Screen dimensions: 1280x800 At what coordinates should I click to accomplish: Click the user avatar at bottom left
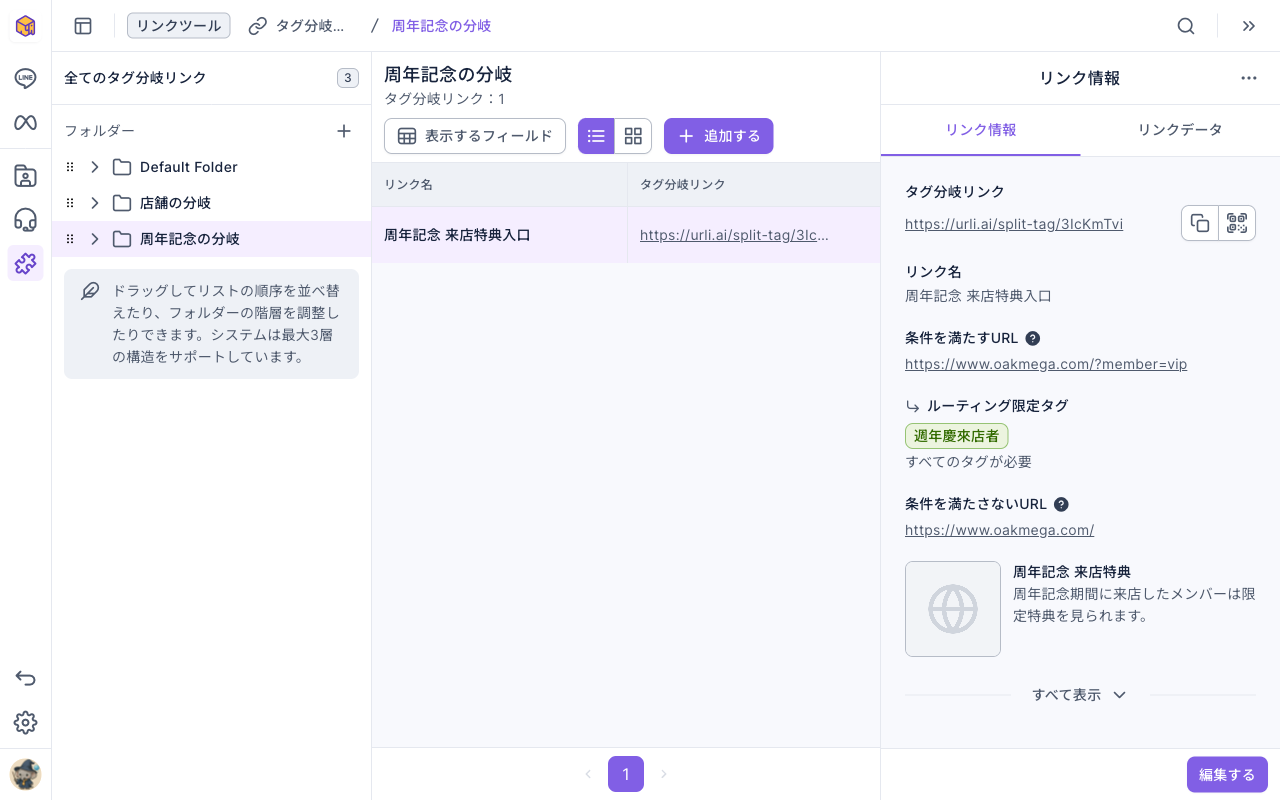pos(25,774)
